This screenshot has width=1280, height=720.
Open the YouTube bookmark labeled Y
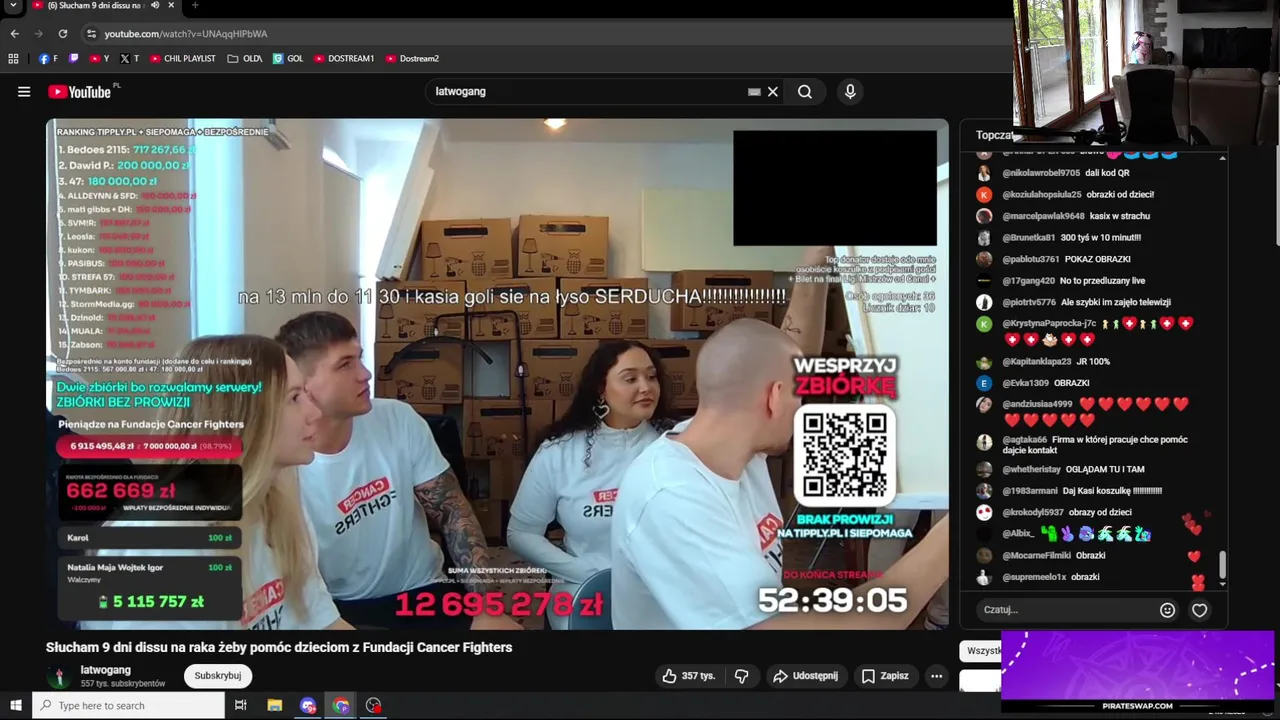99,59
